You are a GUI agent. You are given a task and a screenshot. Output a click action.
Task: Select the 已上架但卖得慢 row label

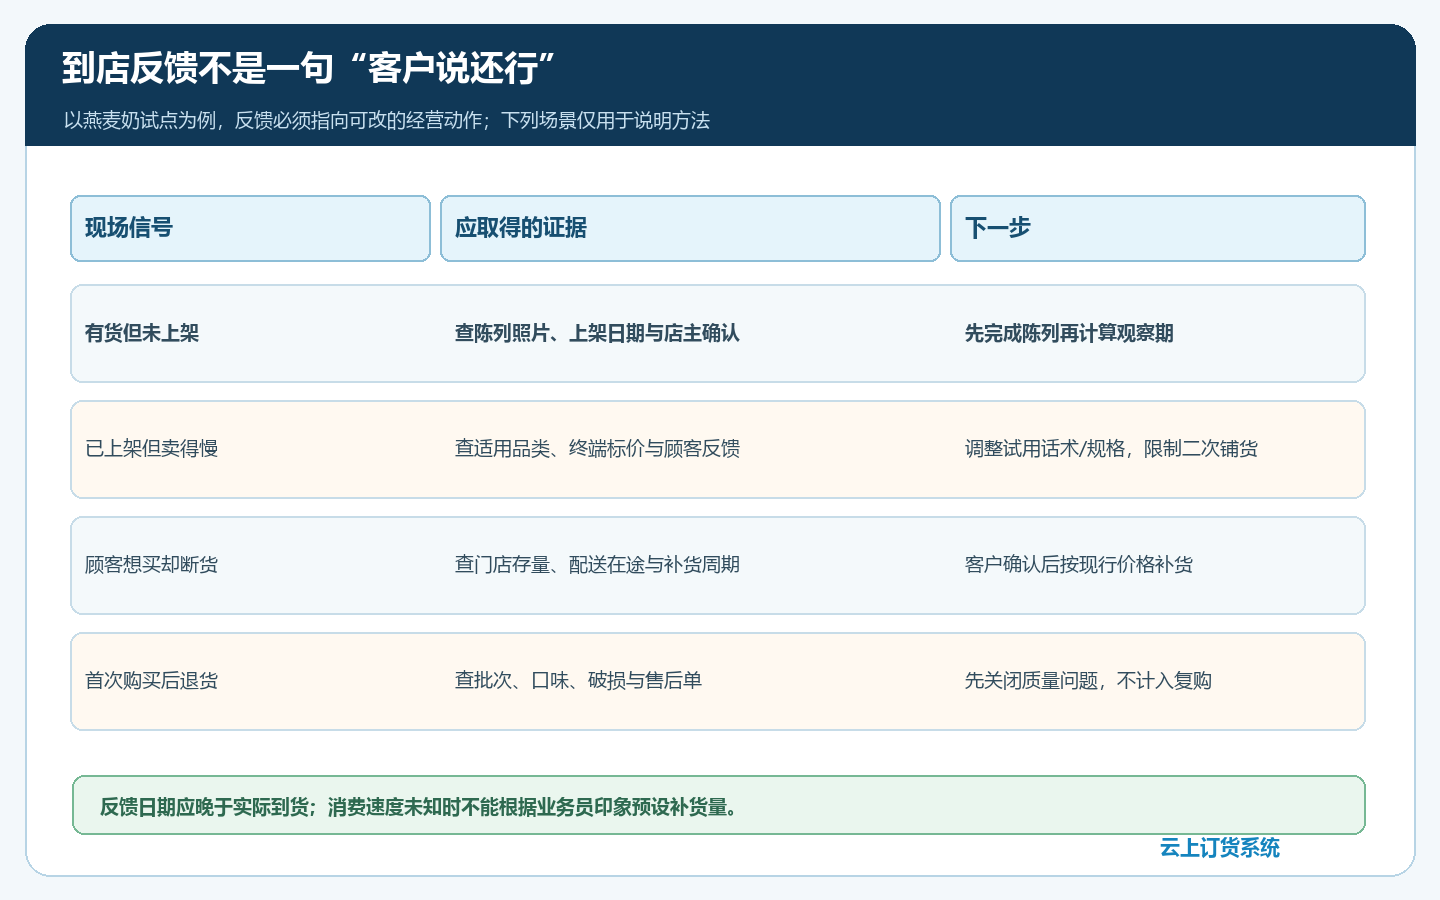point(152,449)
